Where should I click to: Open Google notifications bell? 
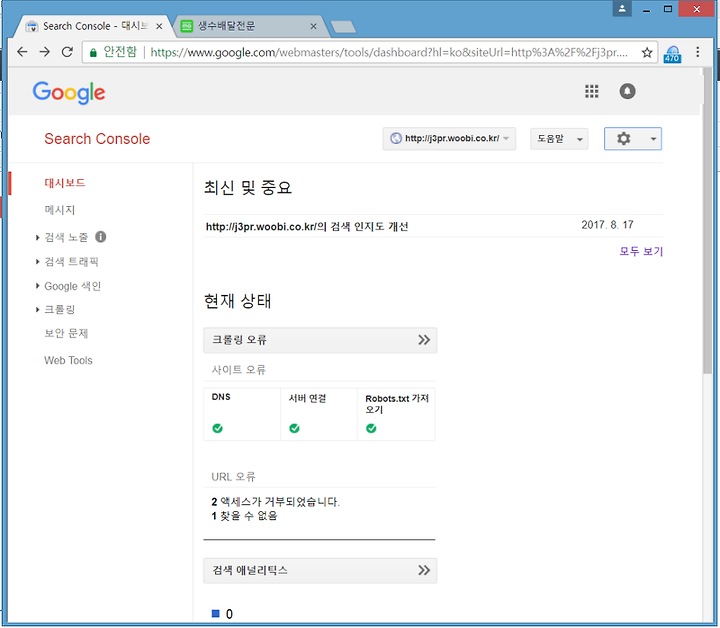(x=627, y=91)
